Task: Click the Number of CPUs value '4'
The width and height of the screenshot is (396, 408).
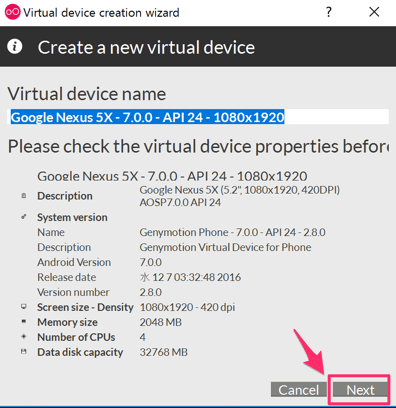Action: point(143,337)
